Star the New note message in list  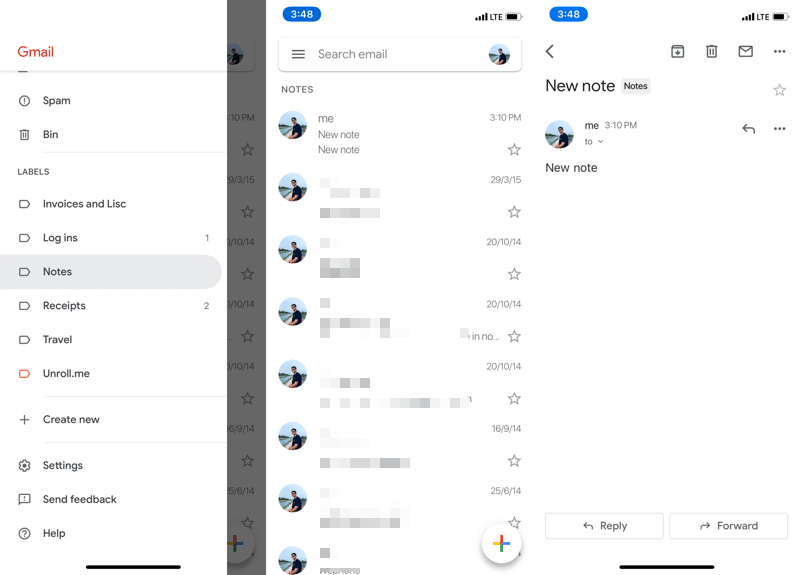(x=514, y=149)
